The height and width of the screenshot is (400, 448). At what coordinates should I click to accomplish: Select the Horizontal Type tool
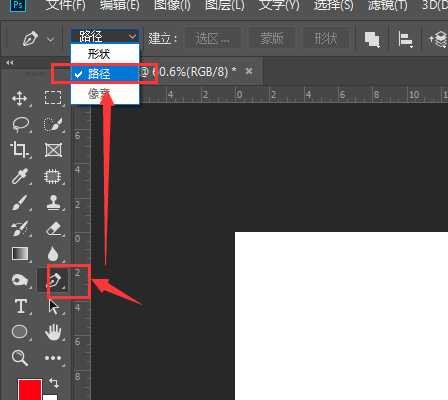[x=21, y=306]
